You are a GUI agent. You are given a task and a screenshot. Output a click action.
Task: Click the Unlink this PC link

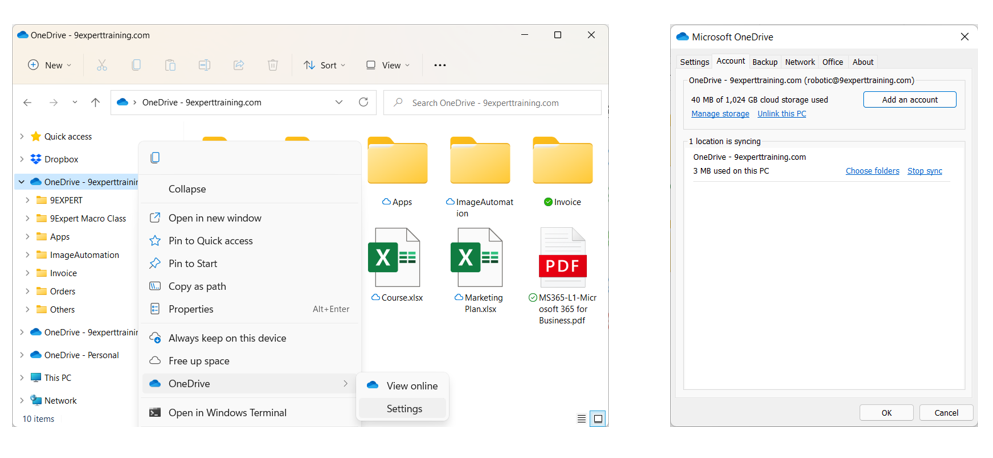[781, 114]
